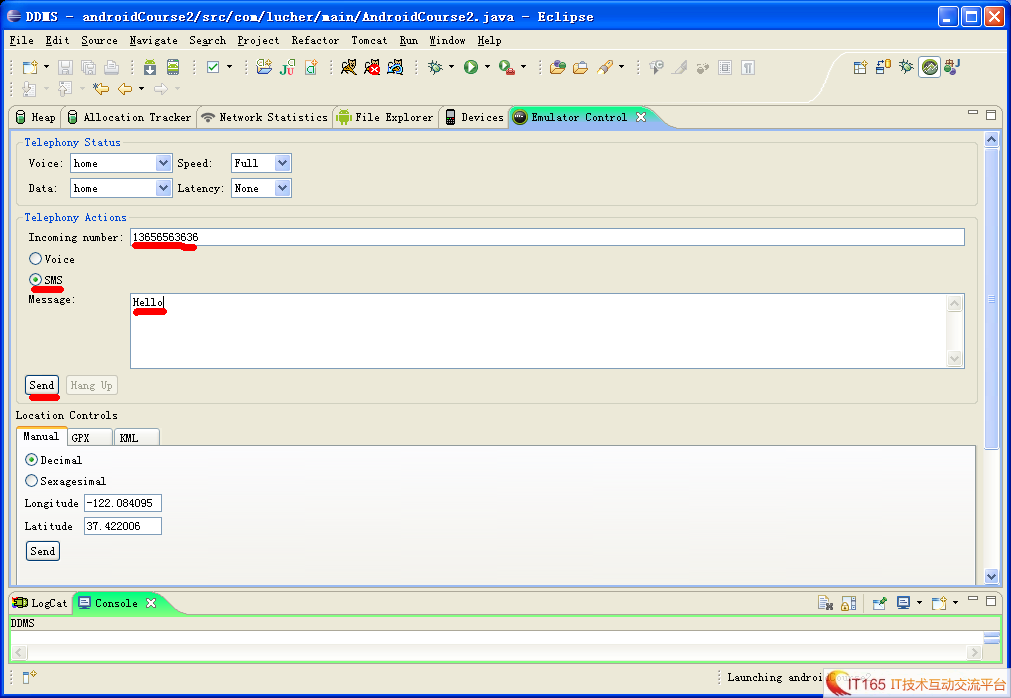
Task: Click the Open Task folder icon
Action: point(580,67)
